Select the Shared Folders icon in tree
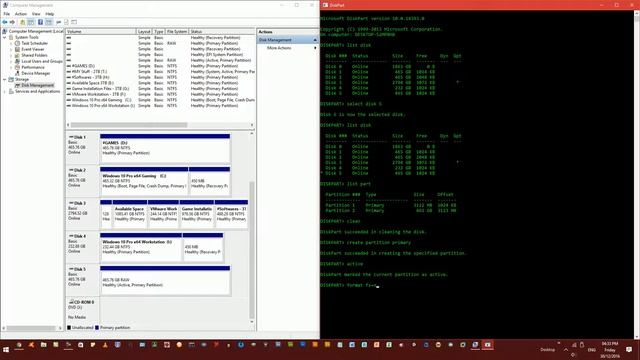The width and height of the screenshot is (640, 360). [x=18, y=55]
